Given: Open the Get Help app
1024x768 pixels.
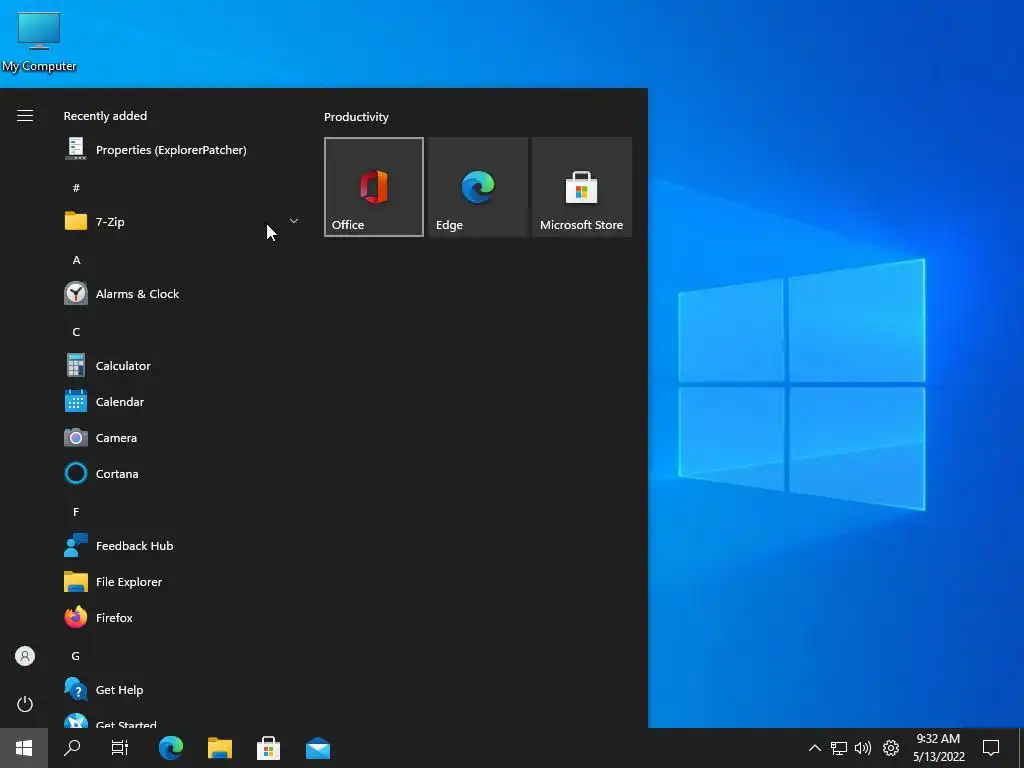Looking at the screenshot, I should pyautogui.click(x=183, y=690).
